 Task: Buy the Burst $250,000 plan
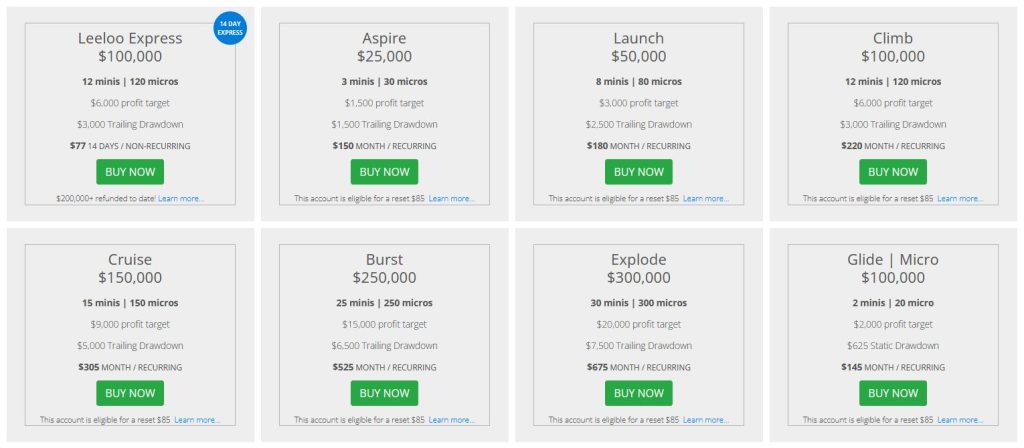click(x=384, y=393)
